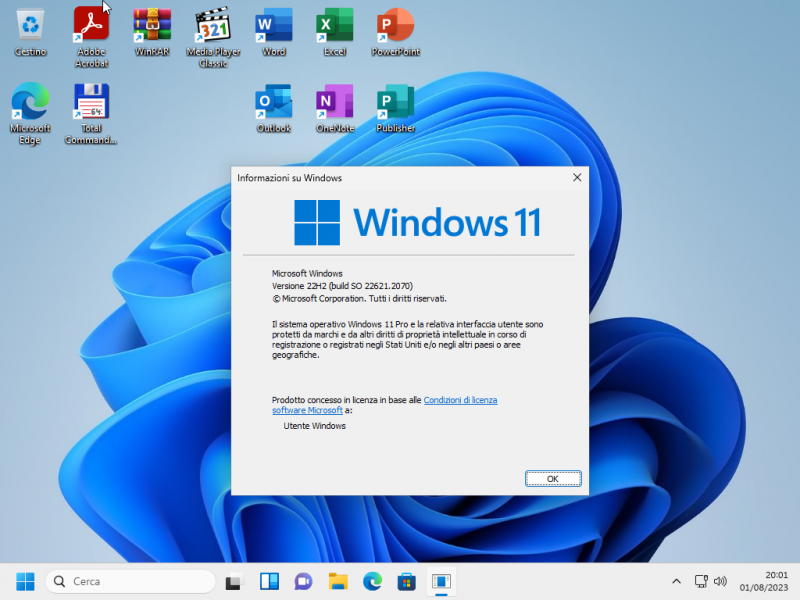
Task: Open Microsoft Edge from the desktop
Action: (x=29, y=103)
